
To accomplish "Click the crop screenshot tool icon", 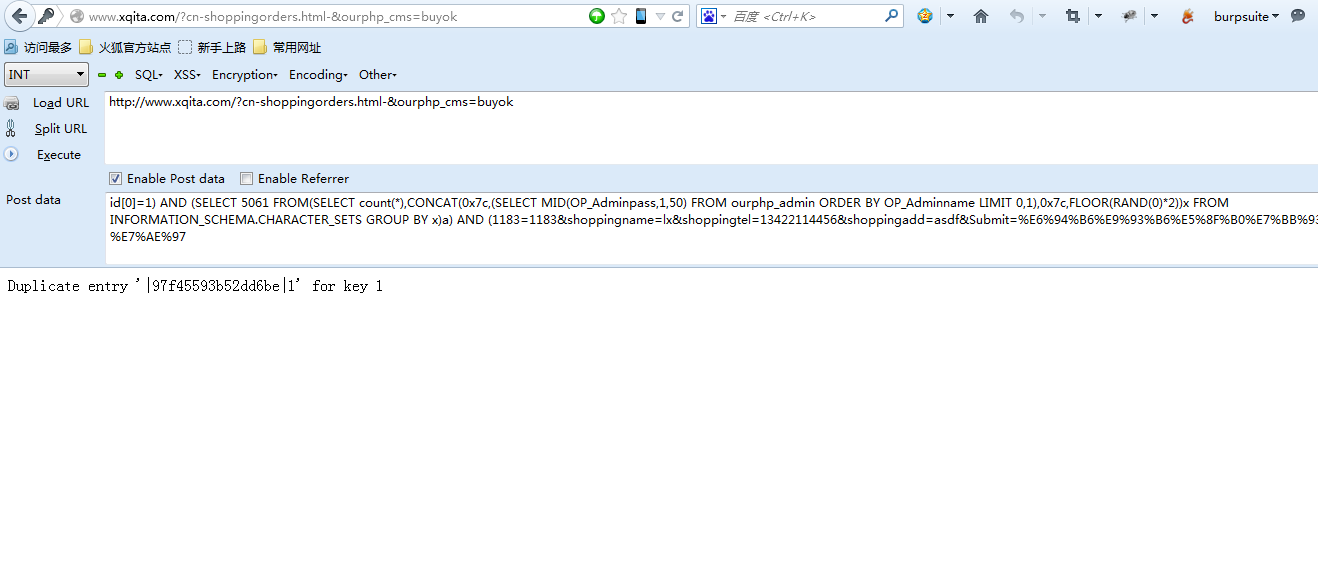I will 1073,16.
